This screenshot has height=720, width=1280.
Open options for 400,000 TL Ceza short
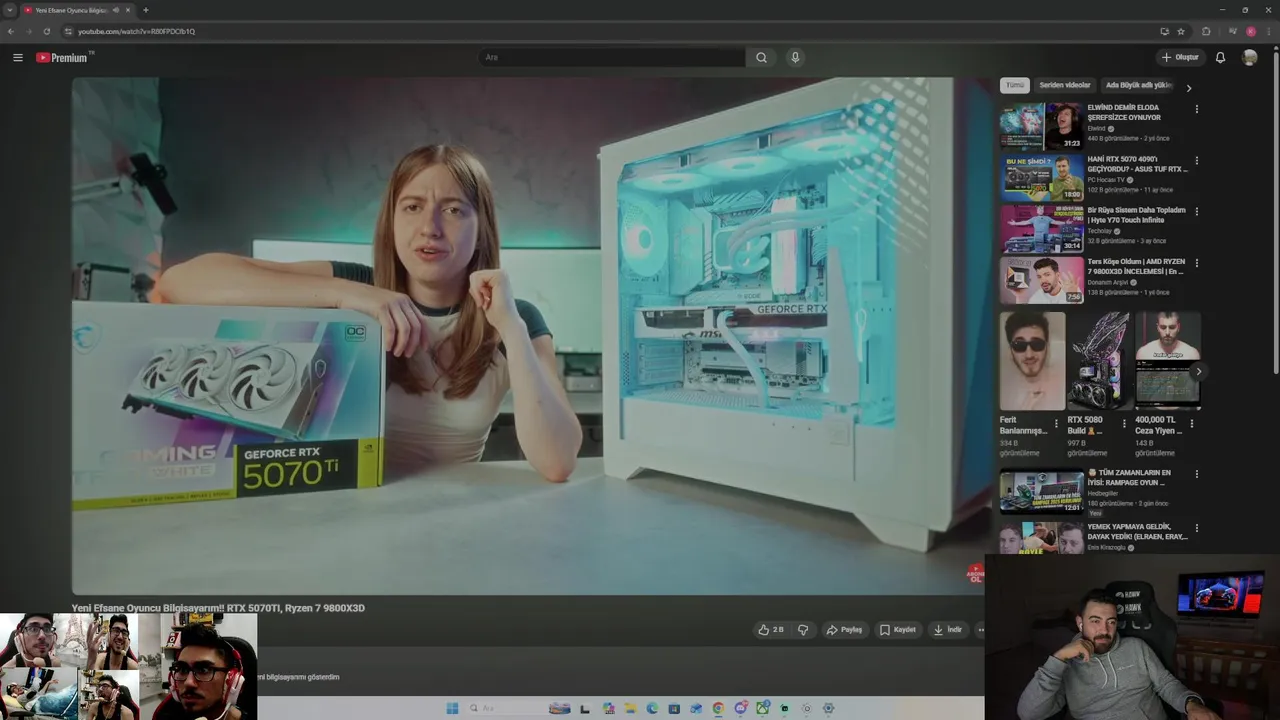[1191, 423]
